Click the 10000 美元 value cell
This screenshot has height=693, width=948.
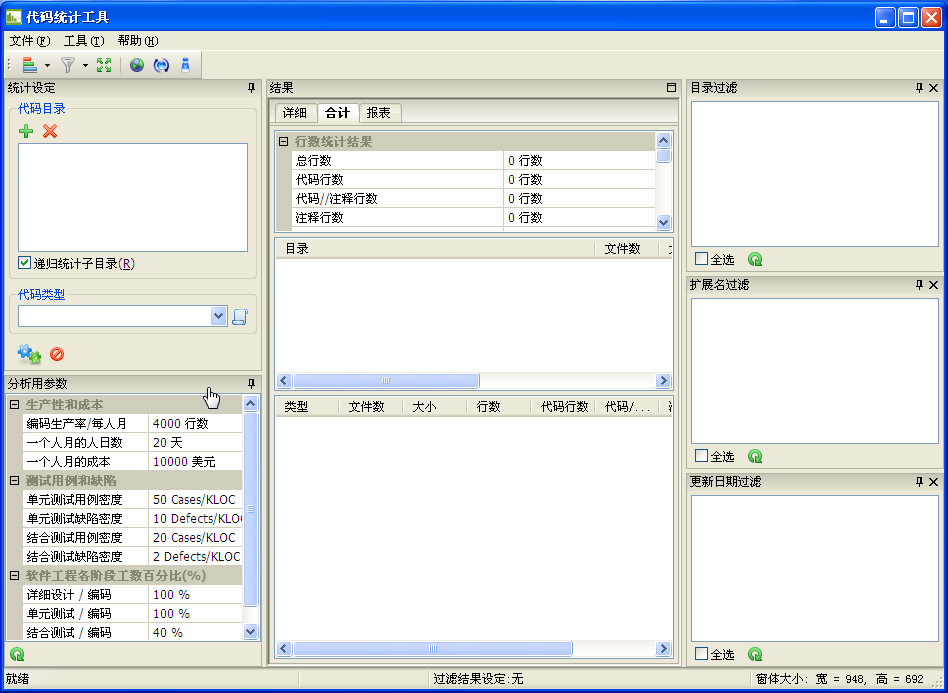coord(195,462)
